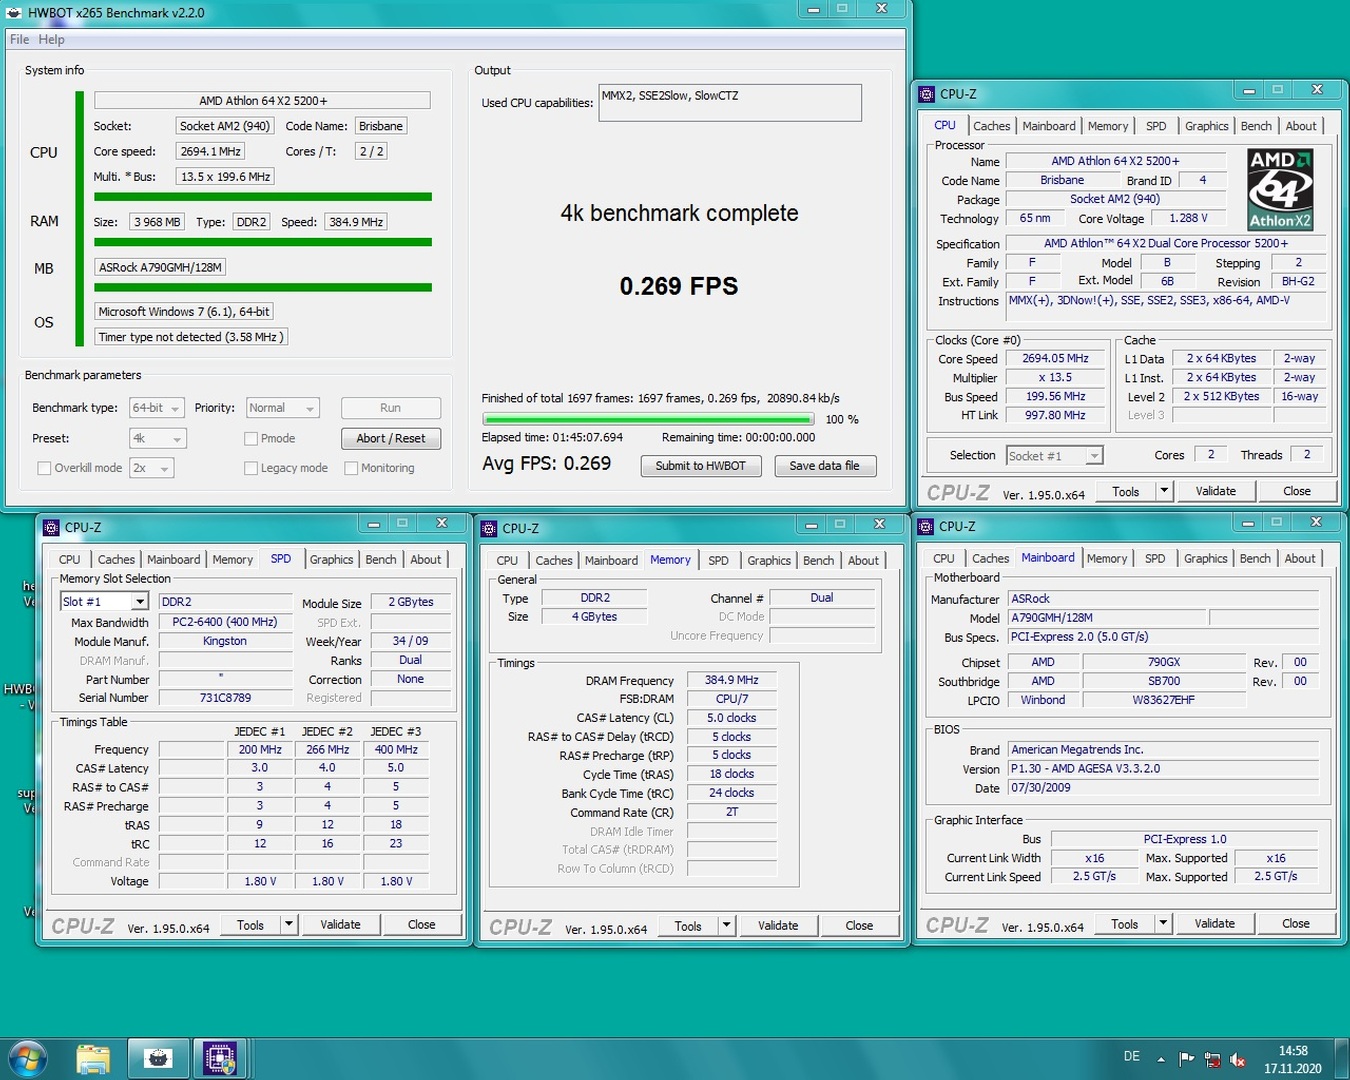Click the 0.269 FPS result text

pyautogui.click(x=679, y=286)
